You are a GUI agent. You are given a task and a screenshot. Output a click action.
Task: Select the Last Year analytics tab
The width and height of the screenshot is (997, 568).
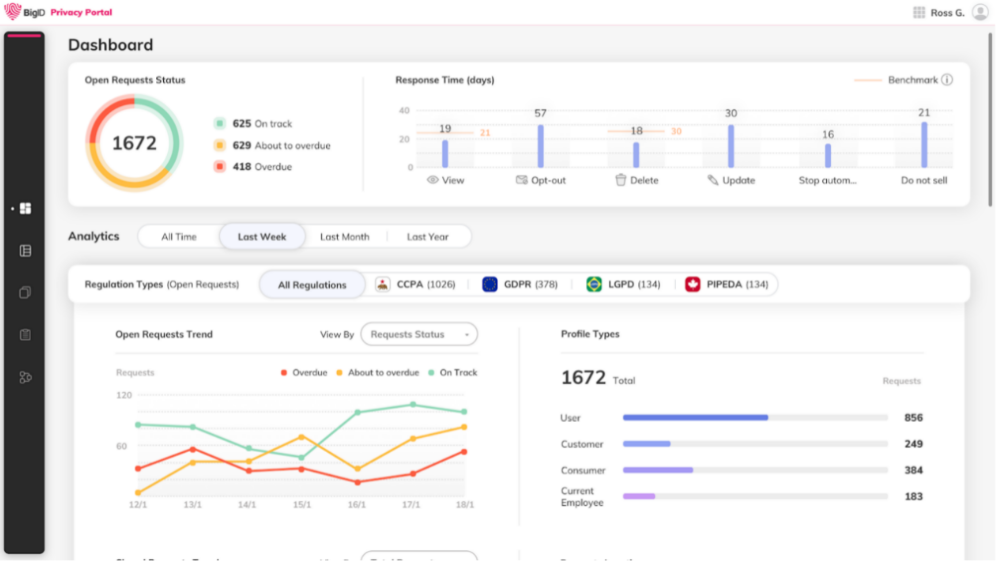click(x=427, y=237)
